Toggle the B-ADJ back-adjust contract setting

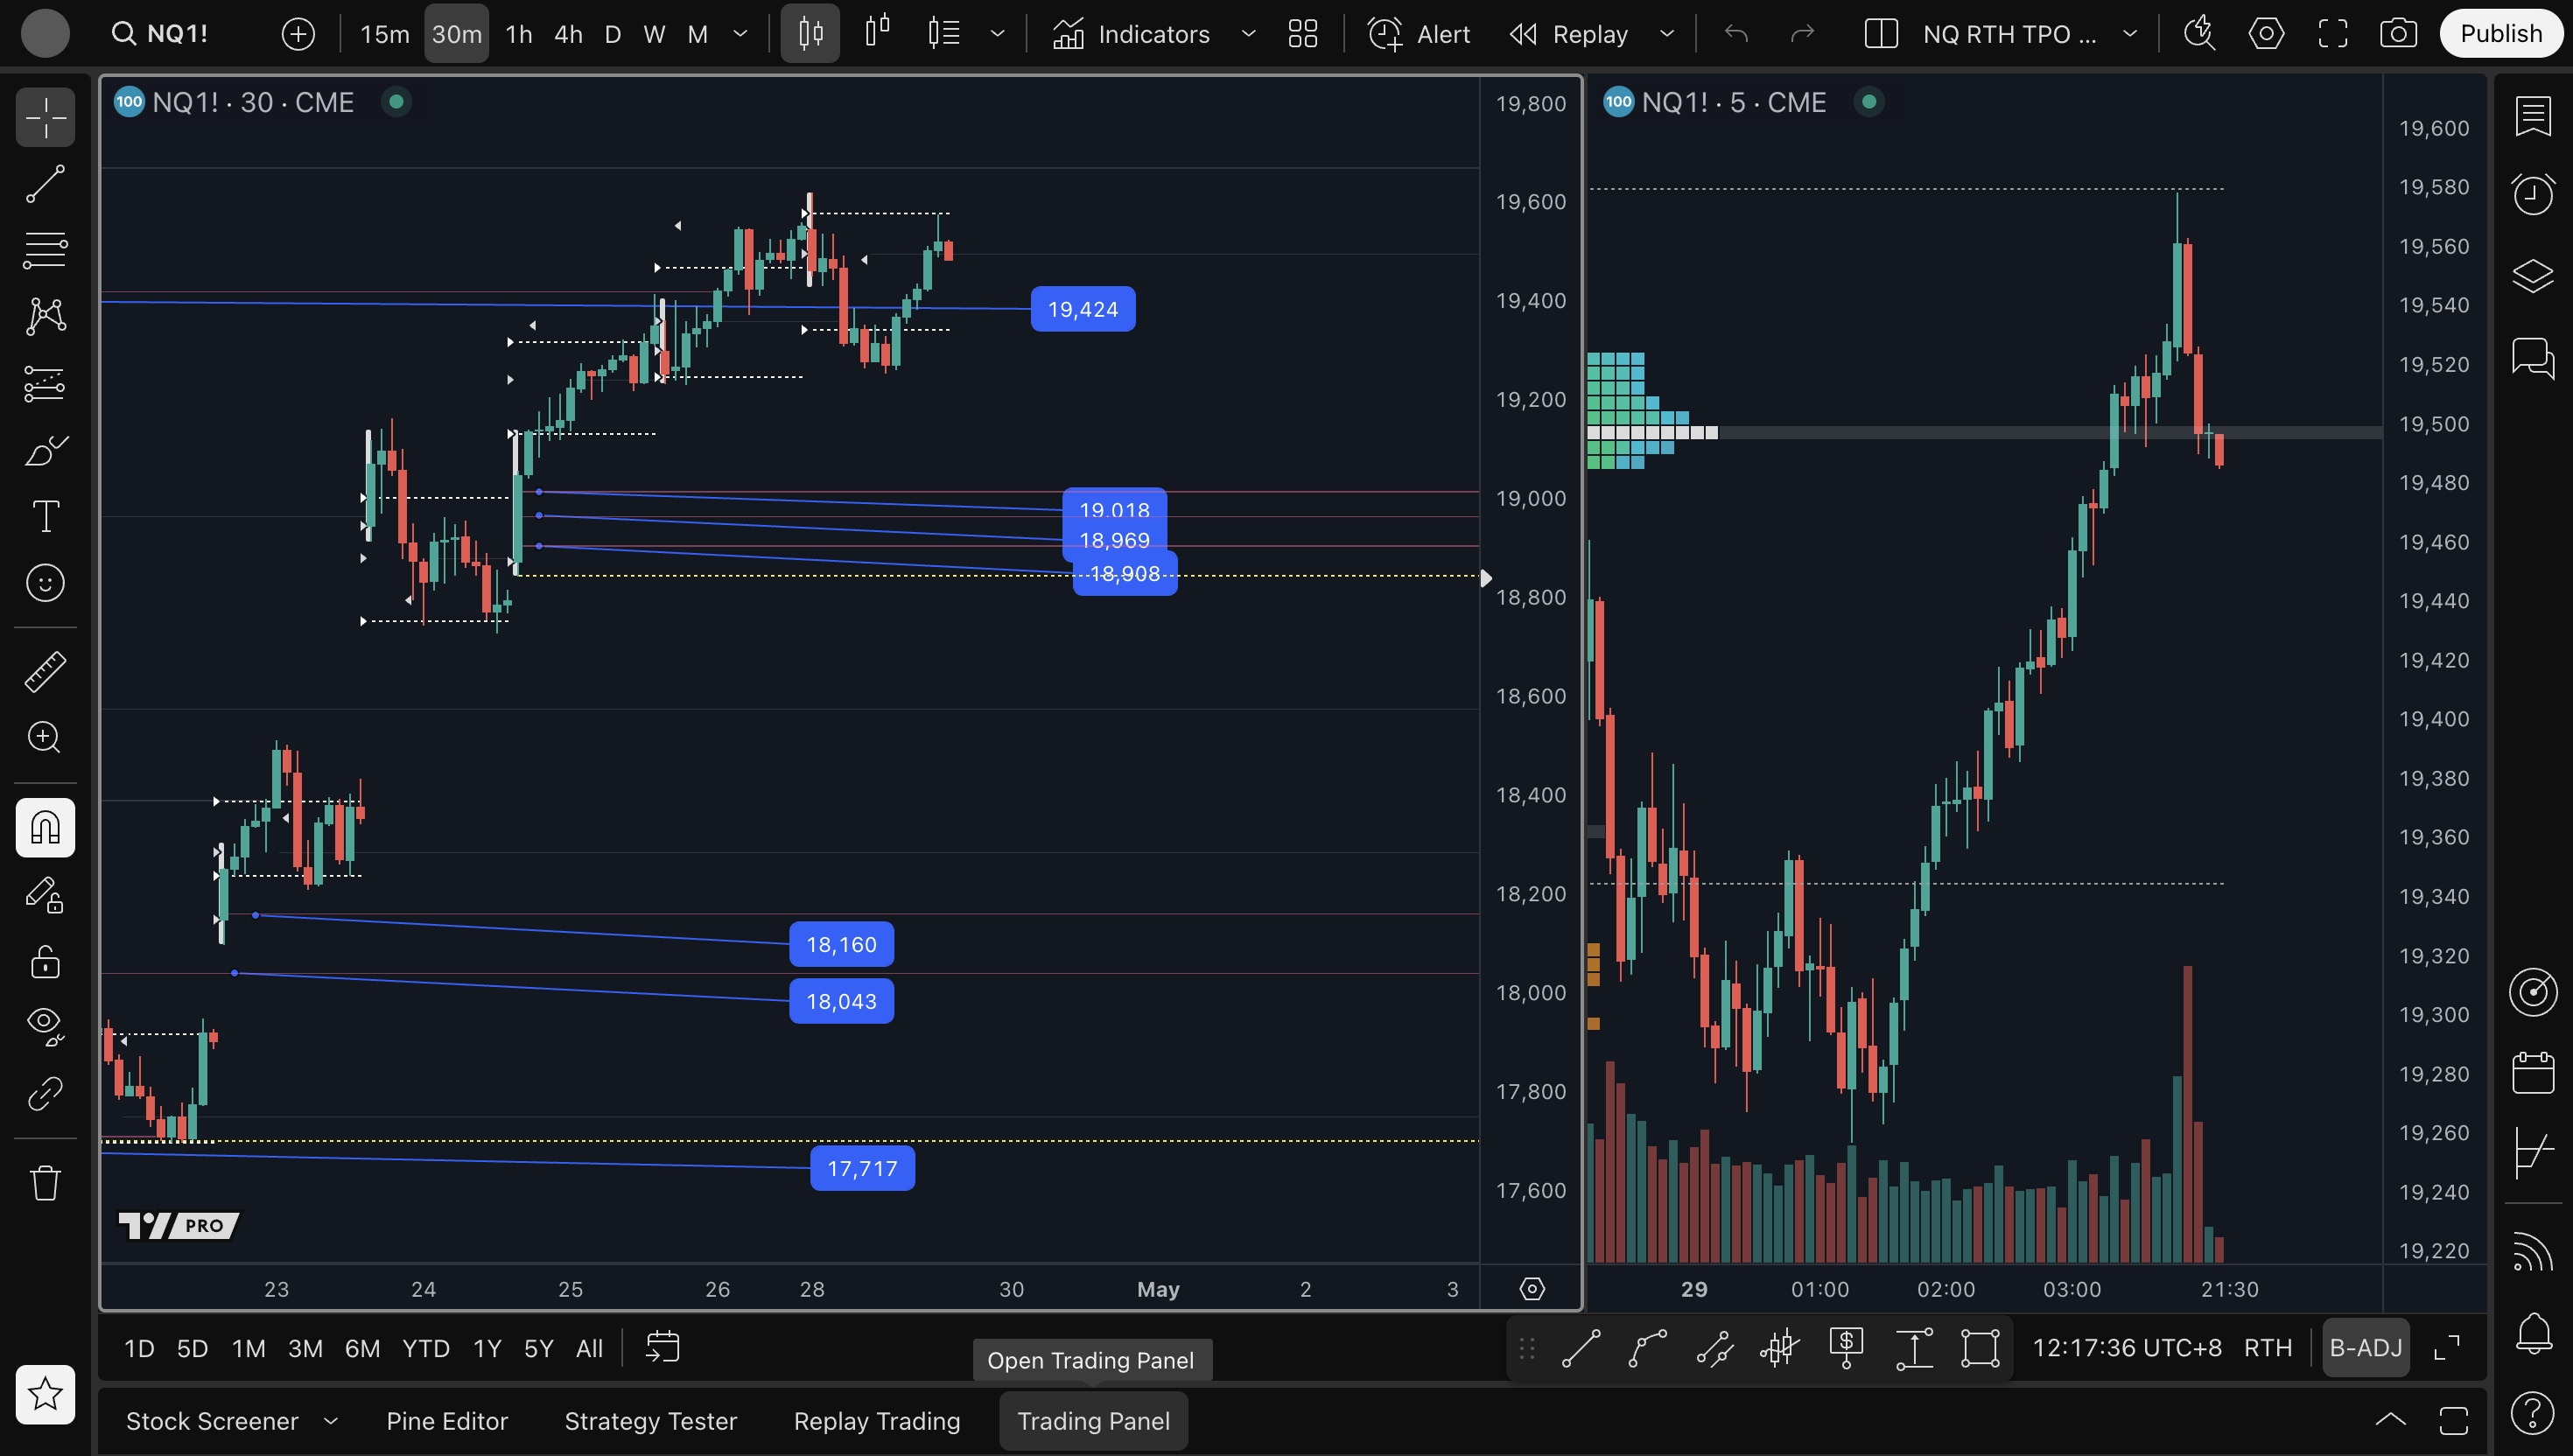pos(2365,1348)
